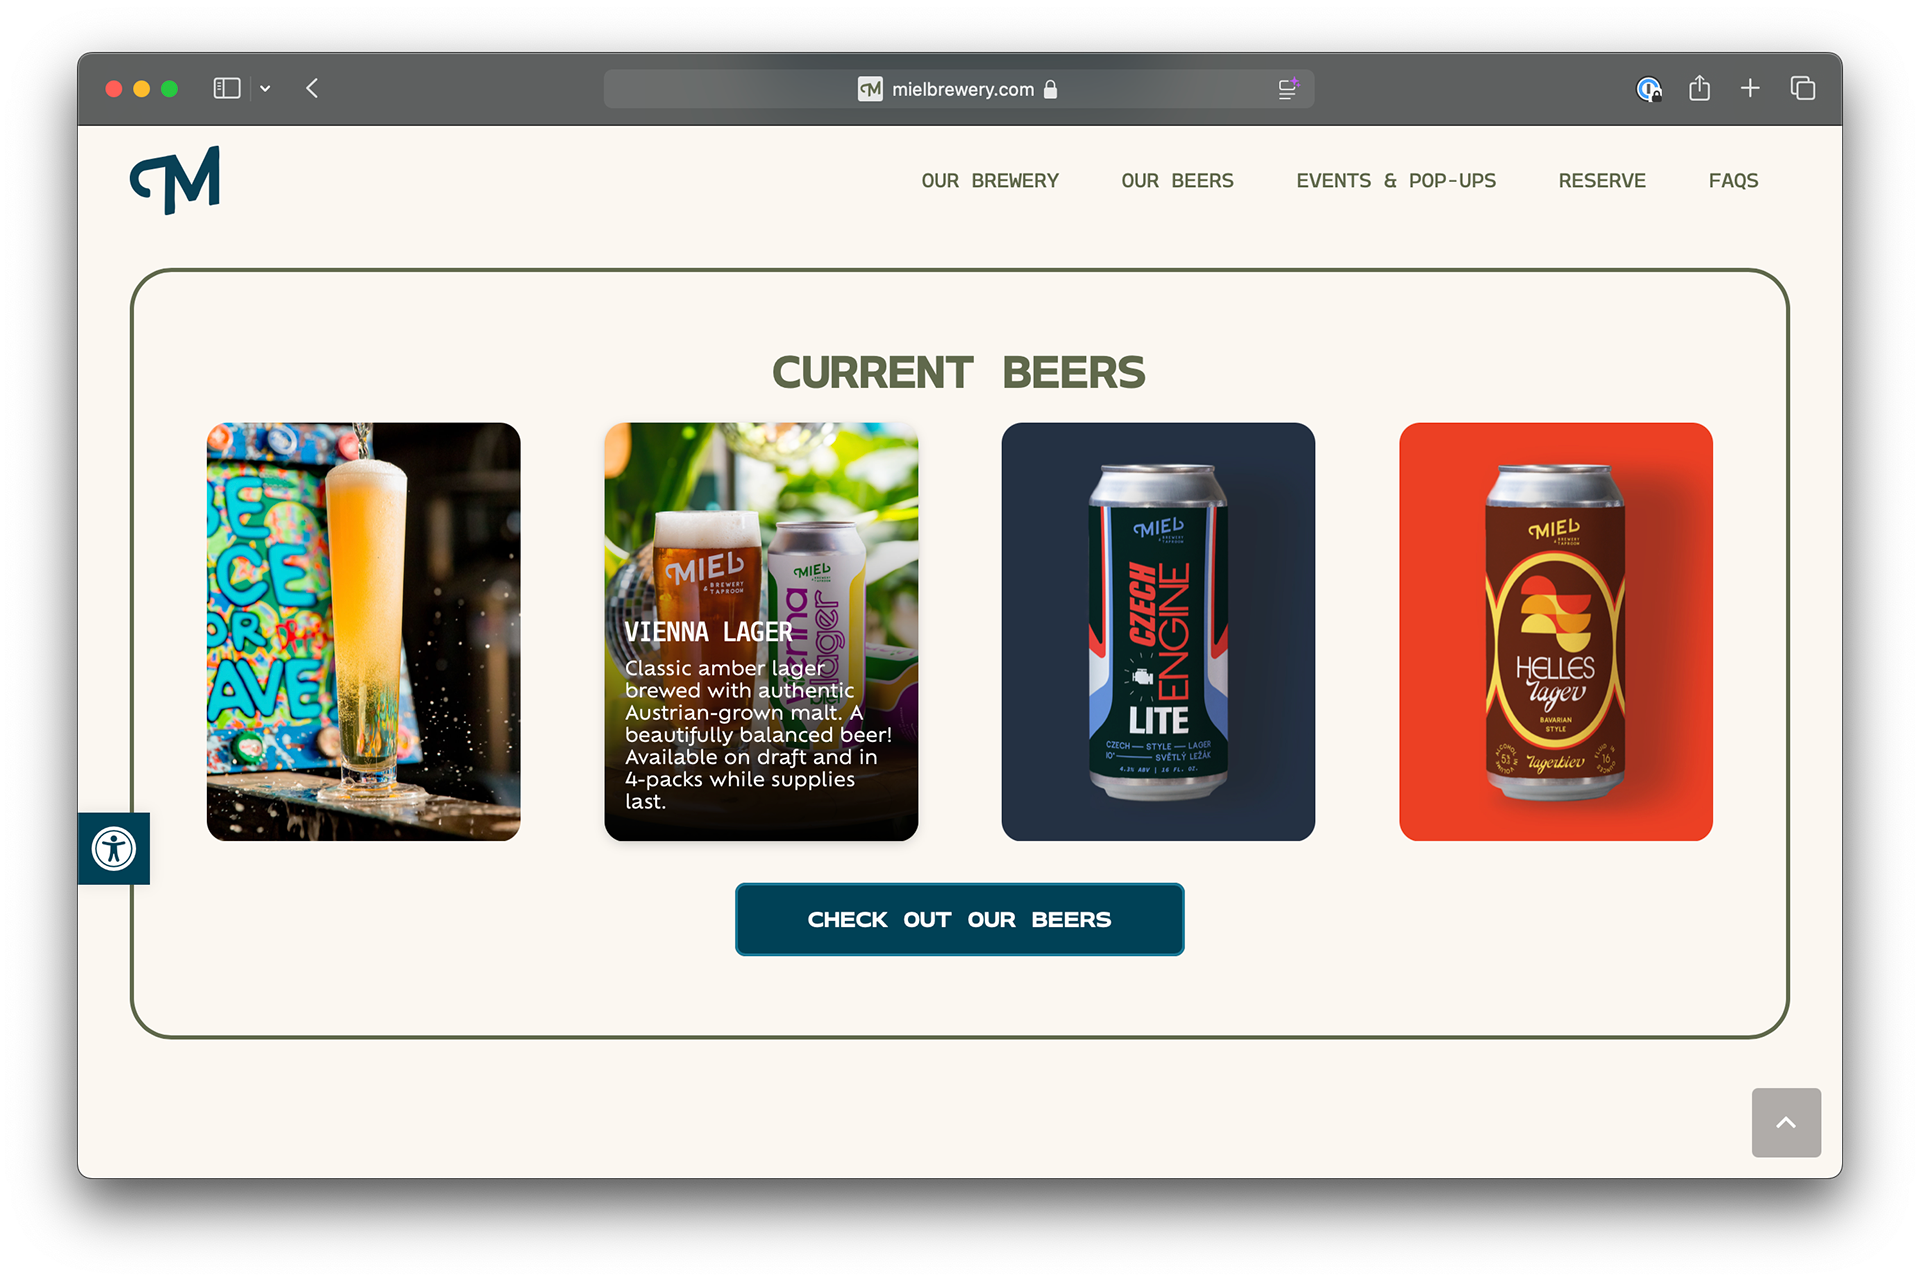This screenshot has height=1281, width=1920.
Task: Expand the sidebar dropdown chevron
Action: [265, 89]
